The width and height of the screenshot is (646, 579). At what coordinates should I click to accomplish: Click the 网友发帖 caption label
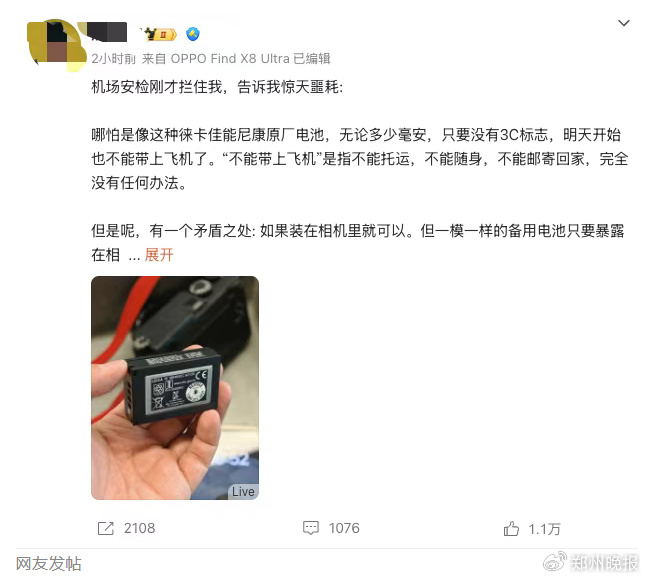(x=49, y=564)
